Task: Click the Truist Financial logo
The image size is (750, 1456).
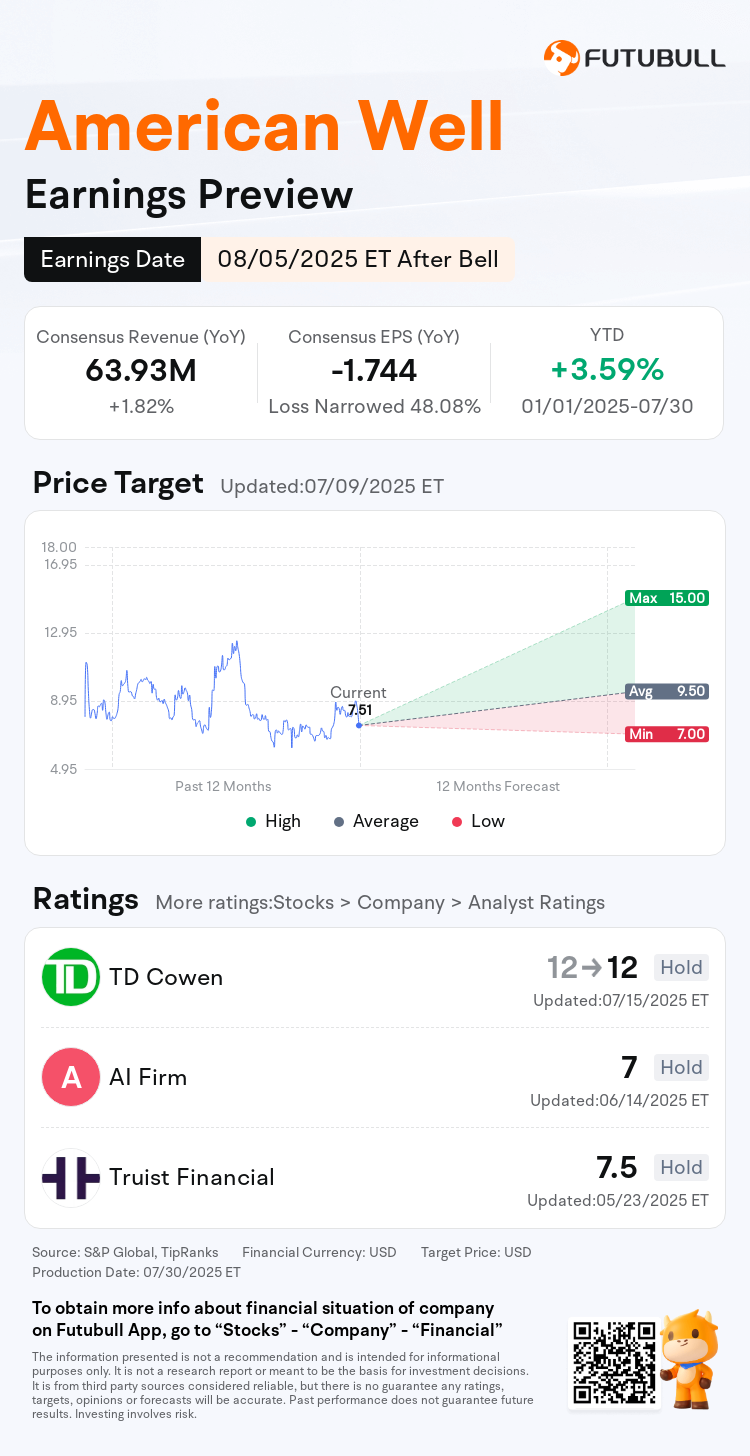Action: (71, 1177)
